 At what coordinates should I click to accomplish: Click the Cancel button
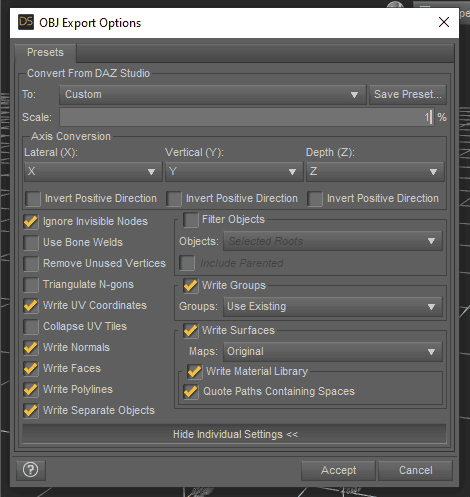pos(416,470)
